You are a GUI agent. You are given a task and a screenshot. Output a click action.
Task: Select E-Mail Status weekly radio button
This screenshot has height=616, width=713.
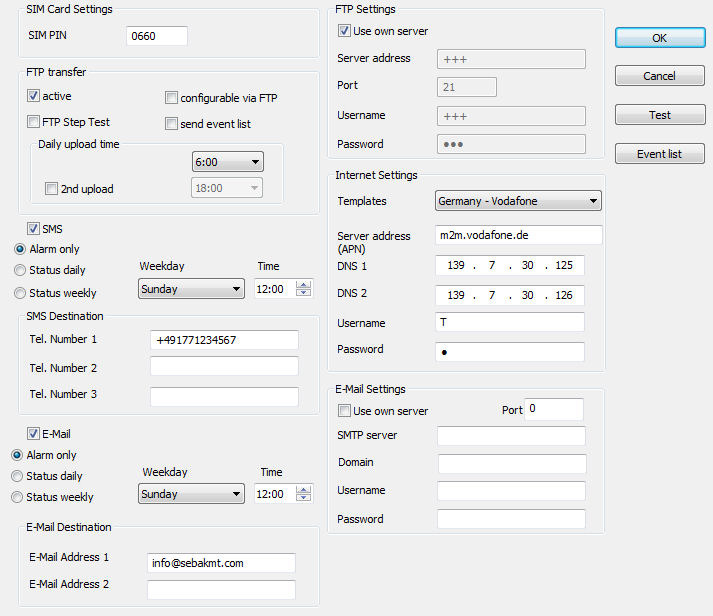click(17, 497)
